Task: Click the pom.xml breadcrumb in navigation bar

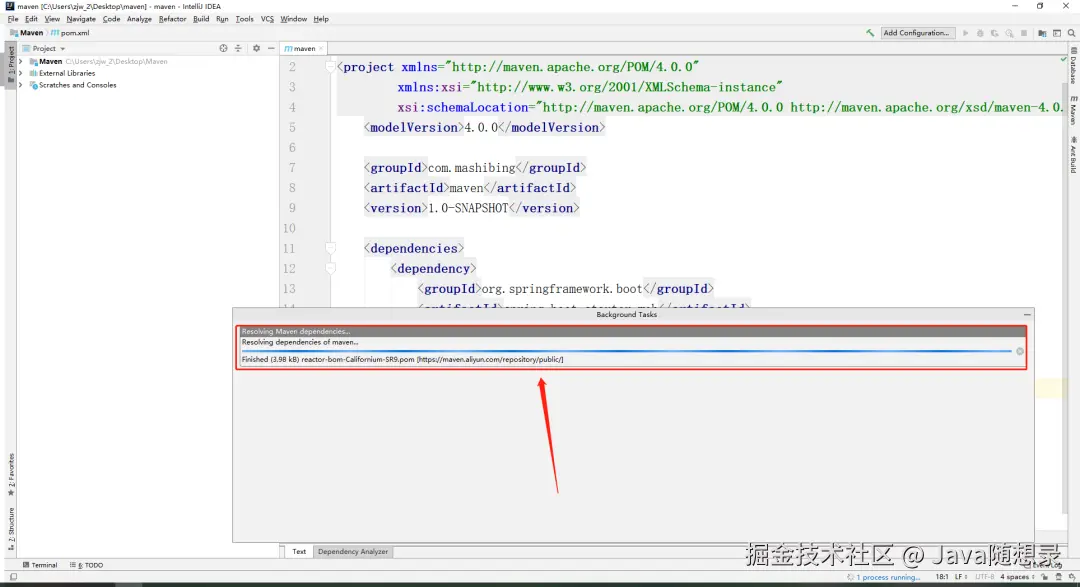Action: click(x=70, y=33)
